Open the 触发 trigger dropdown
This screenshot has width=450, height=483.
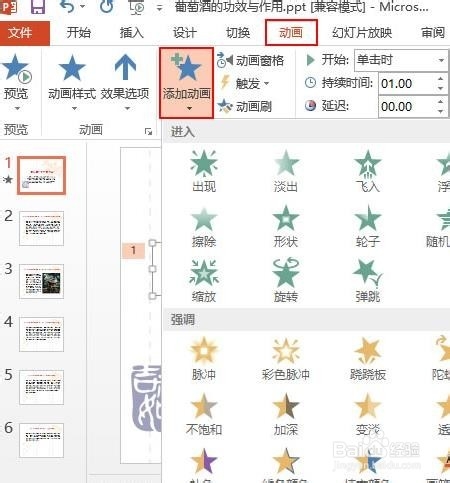click(x=244, y=83)
